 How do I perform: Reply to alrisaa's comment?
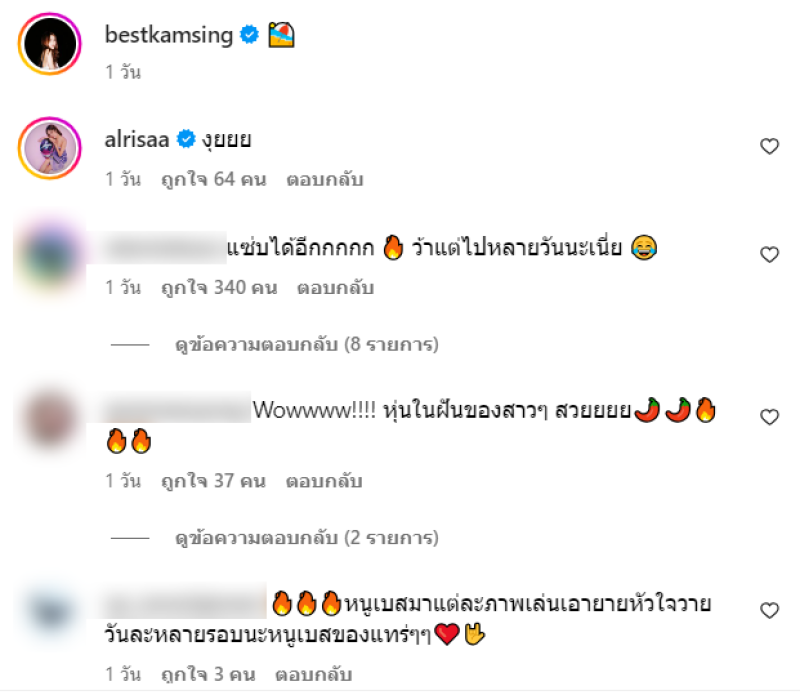point(324,180)
